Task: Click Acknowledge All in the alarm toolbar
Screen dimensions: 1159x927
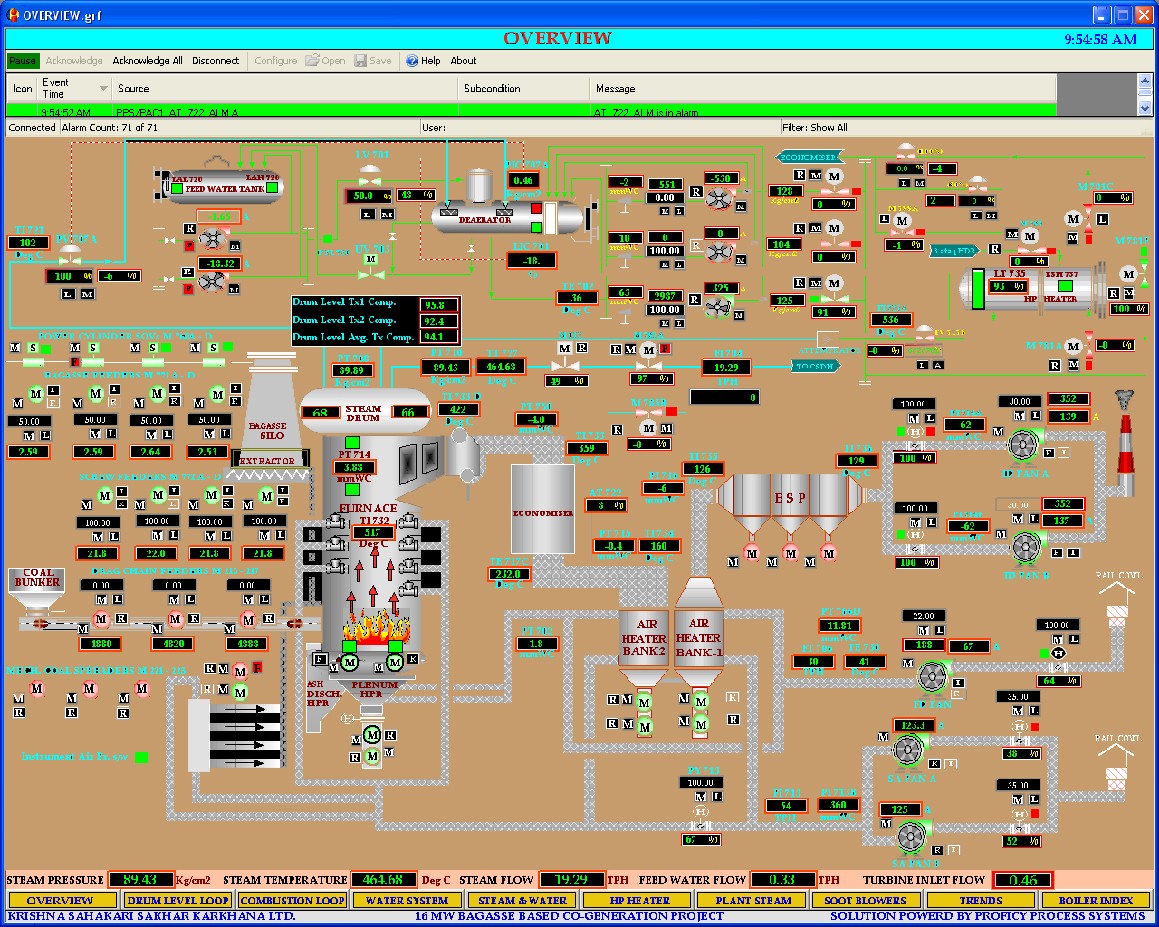Action: [x=147, y=61]
